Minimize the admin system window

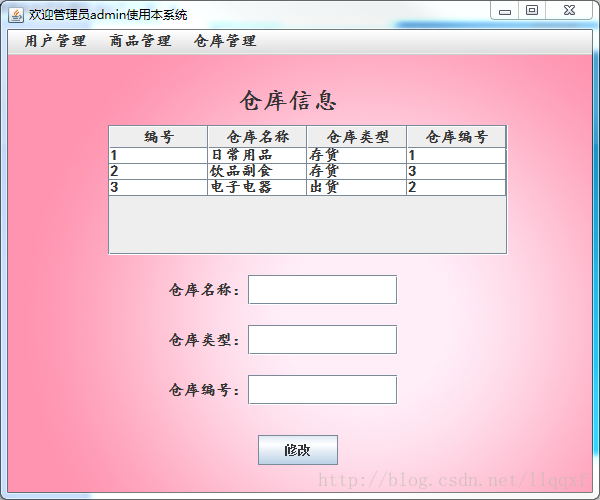tap(505, 11)
